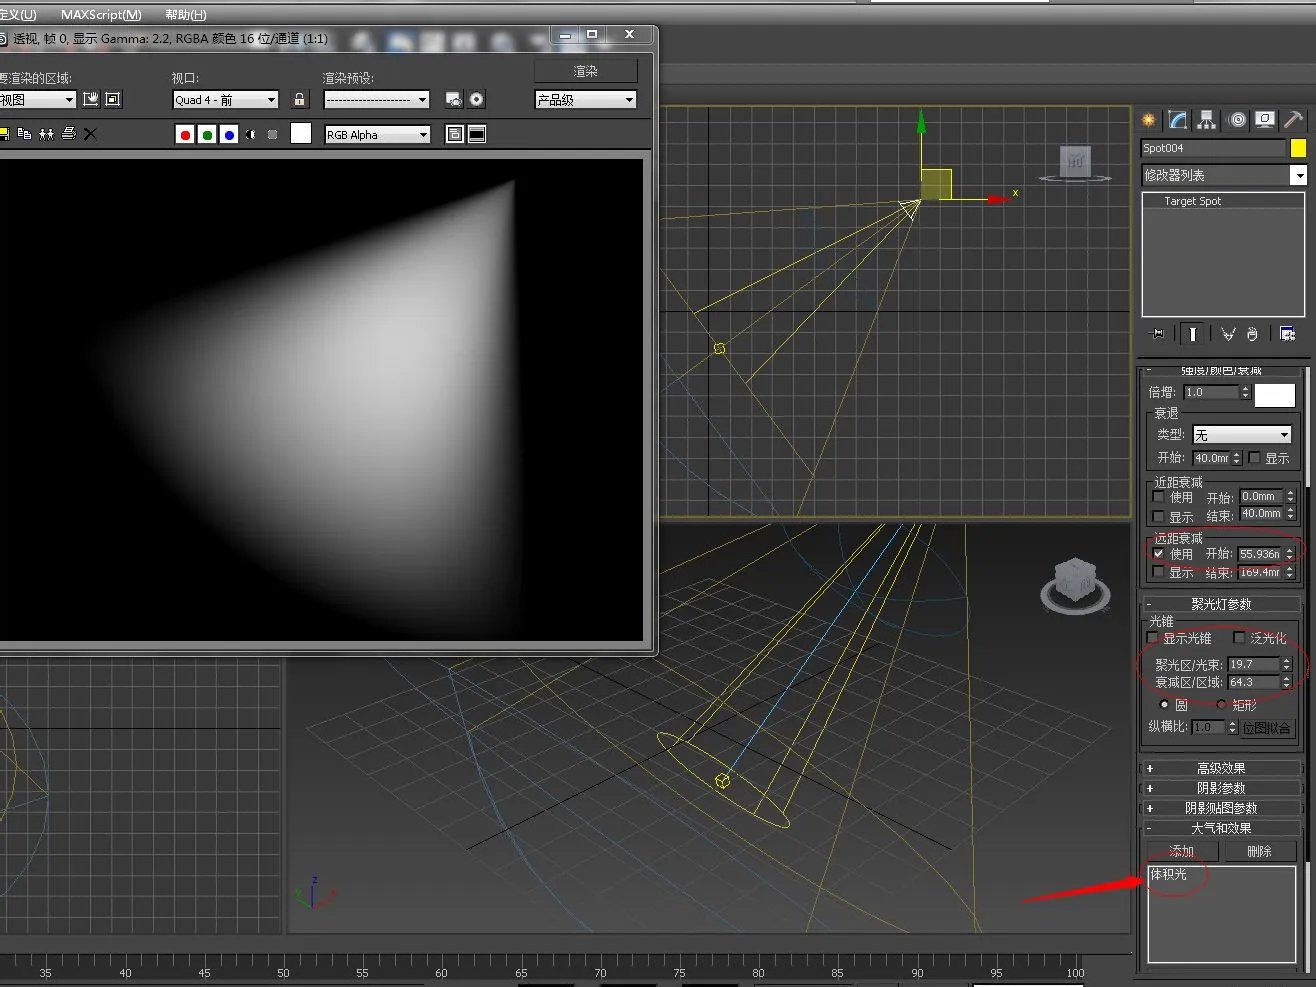This screenshot has height=987, width=1316.
Task: Select 体积光 in the effects list
Action: (x=1170, y=876)
